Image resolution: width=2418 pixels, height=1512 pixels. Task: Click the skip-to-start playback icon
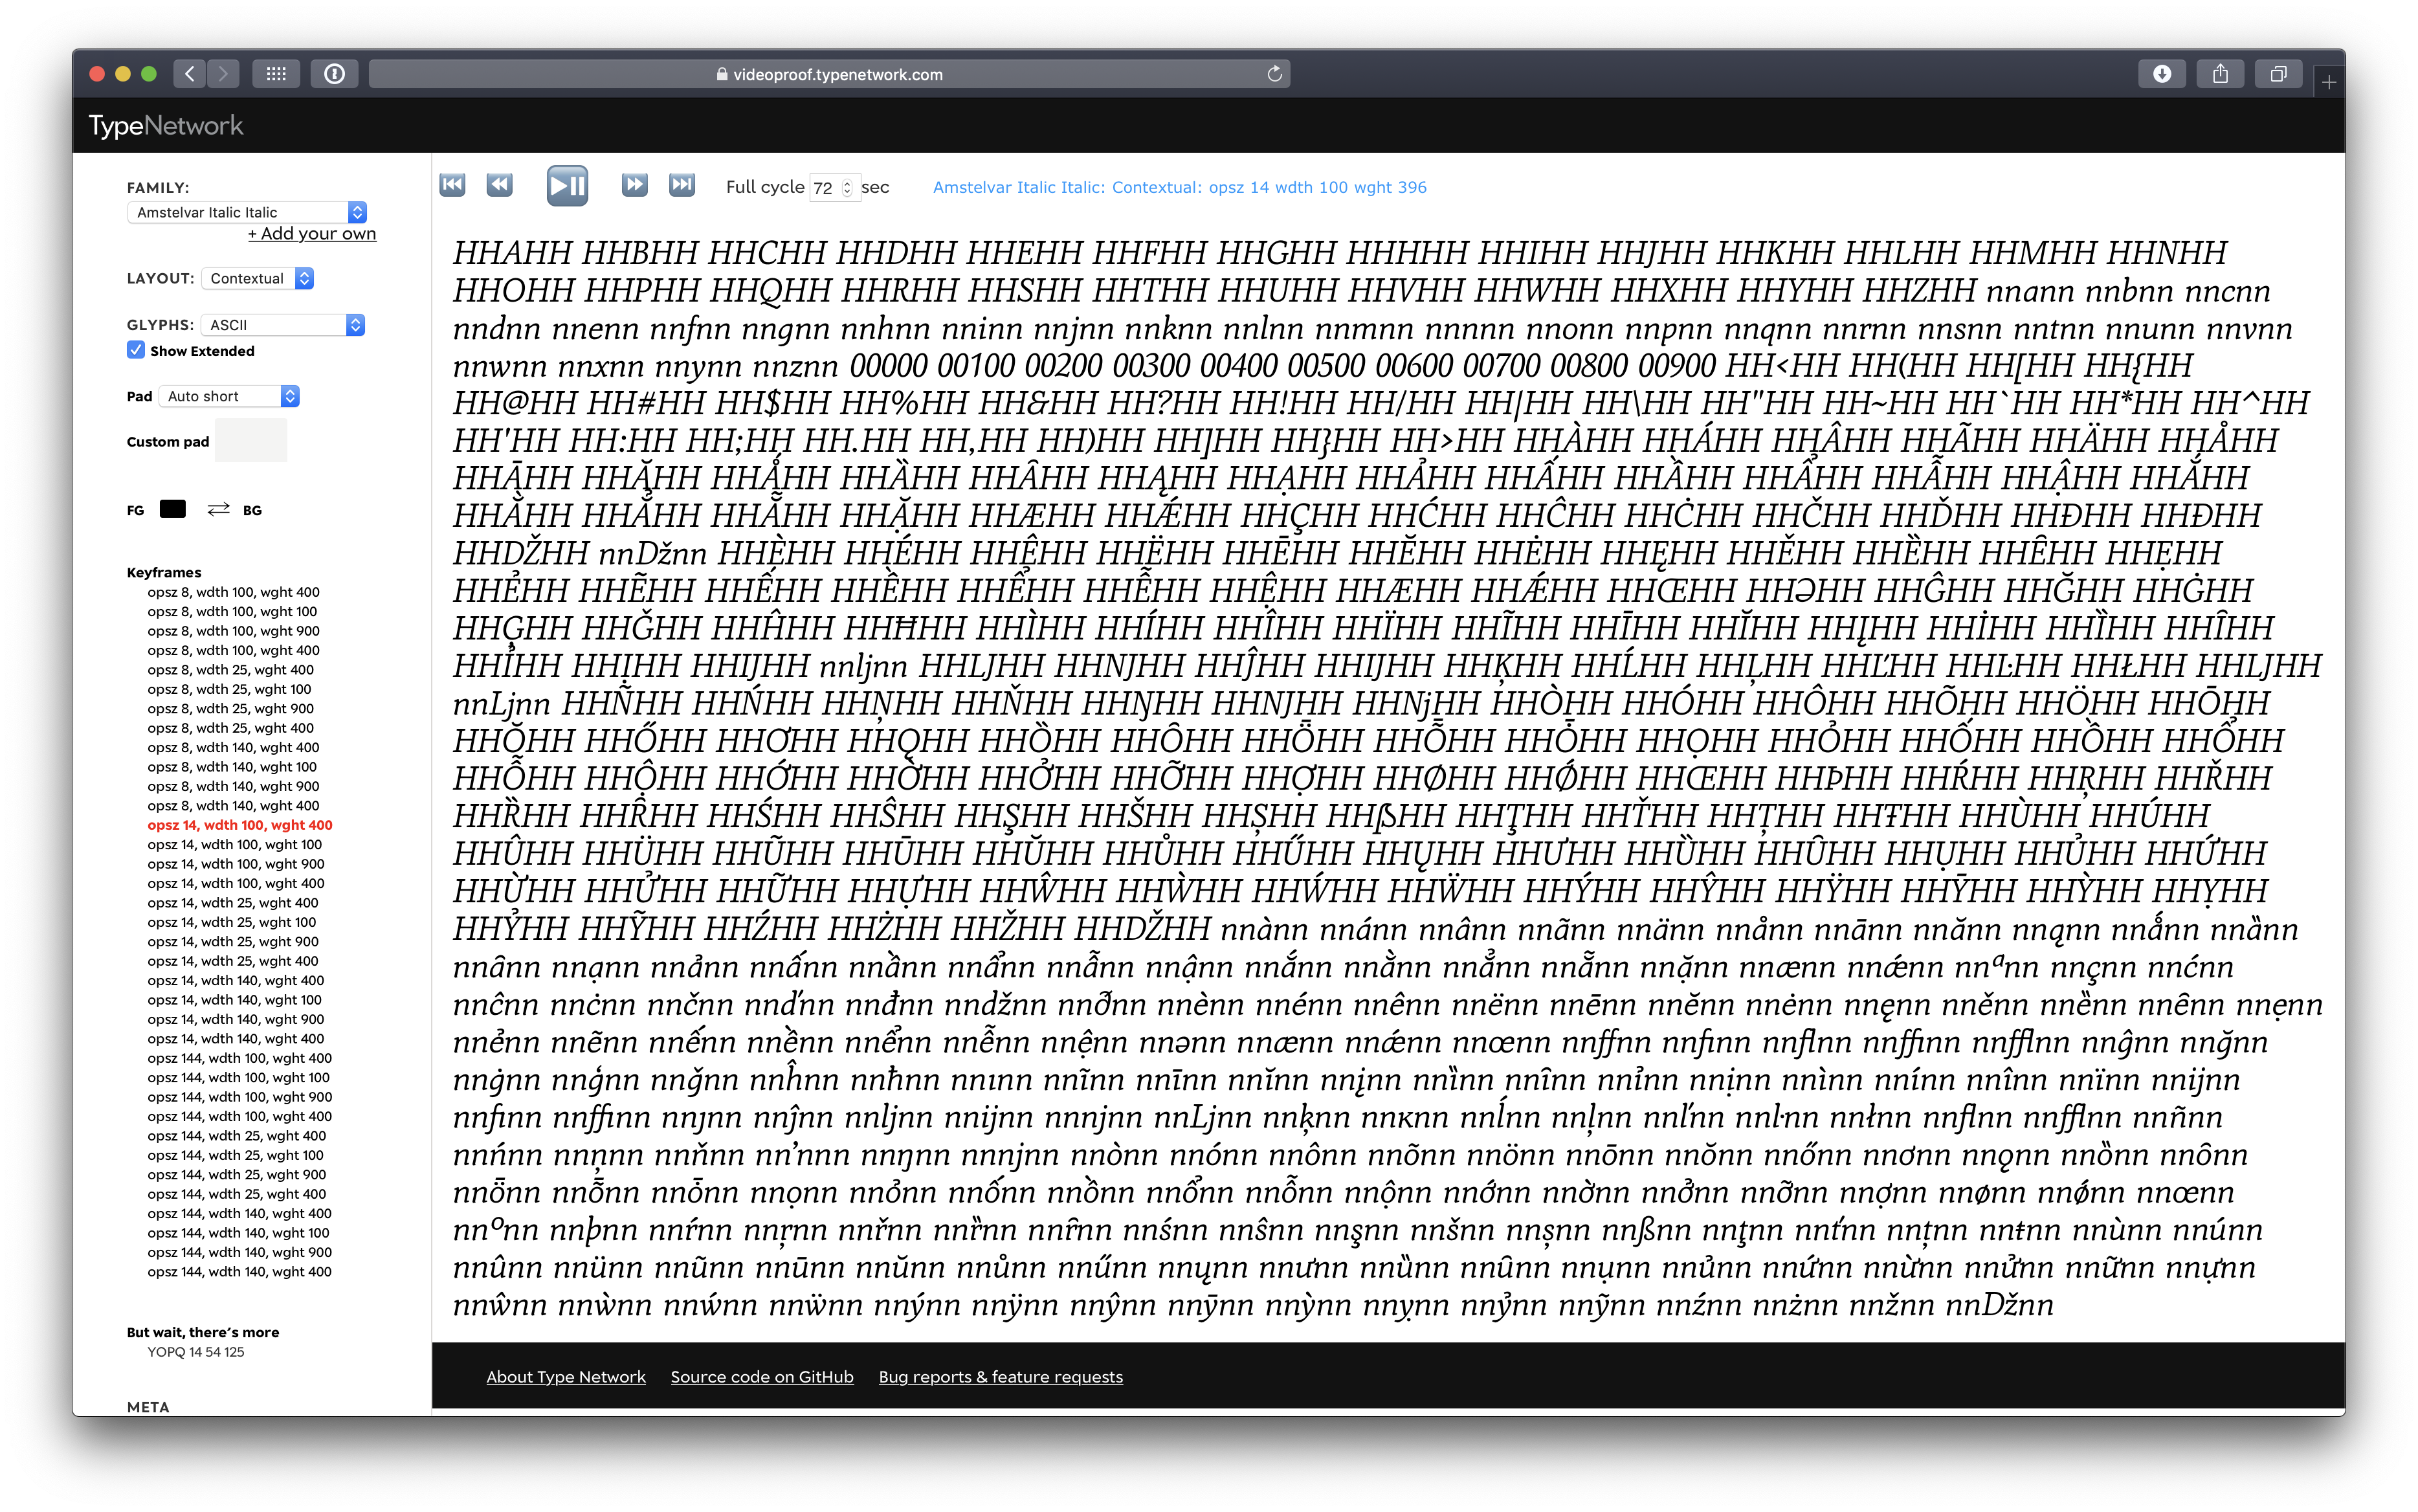pos(452,185)
